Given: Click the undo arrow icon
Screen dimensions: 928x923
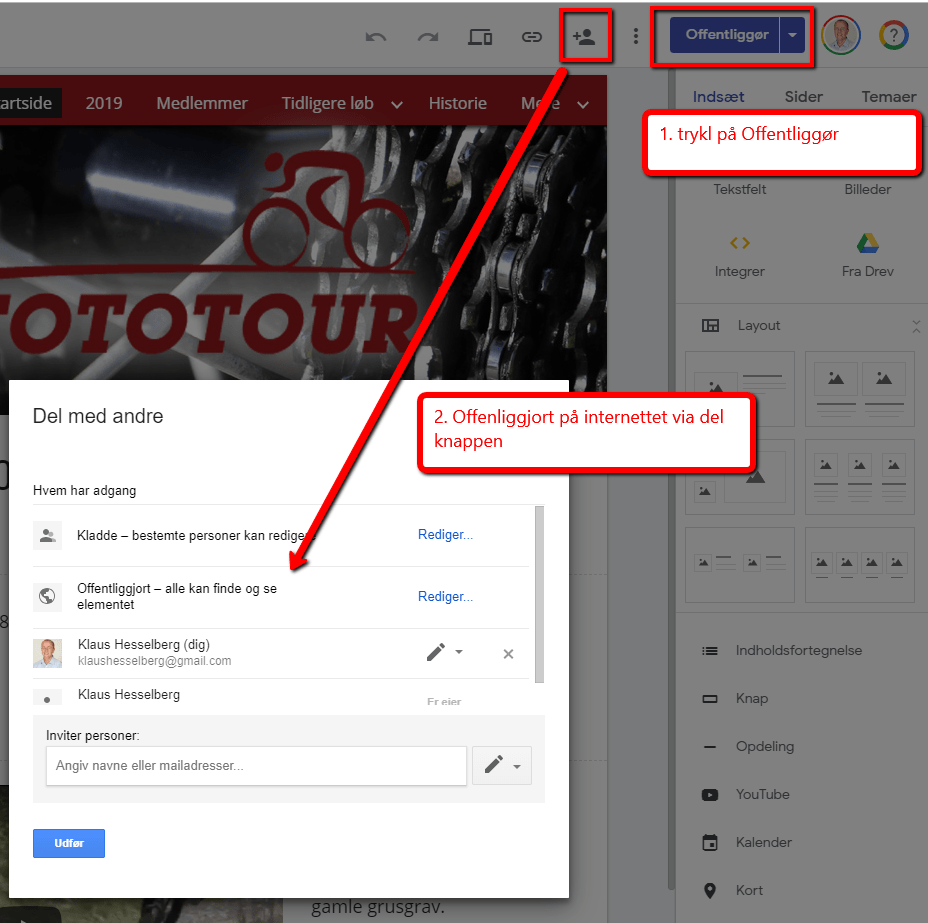Looking at the screenshot, I should coord(376,37).
